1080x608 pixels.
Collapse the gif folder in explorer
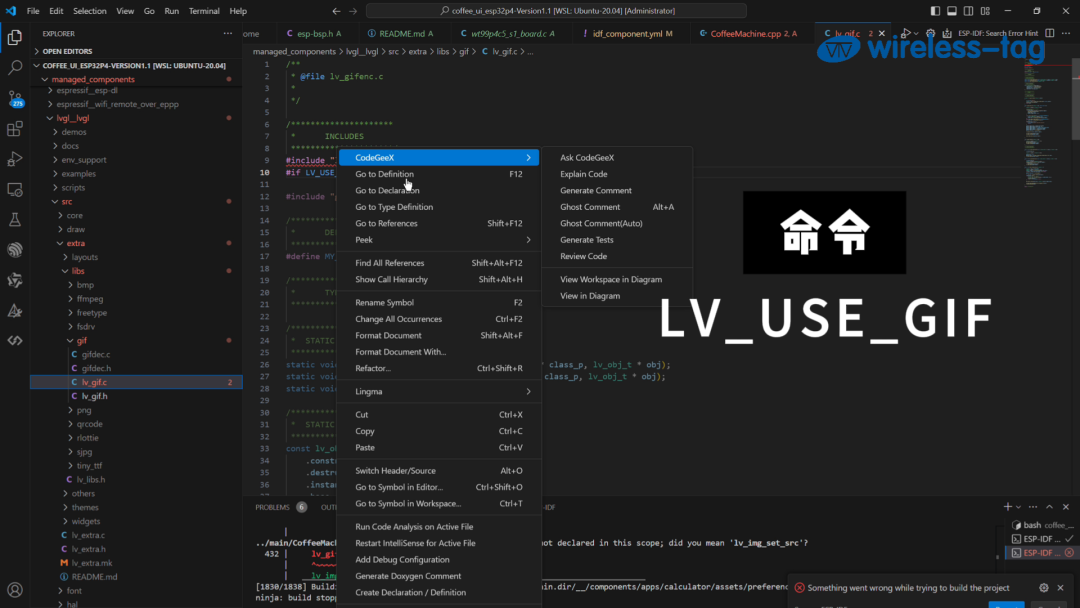click(x=83, y=340)
